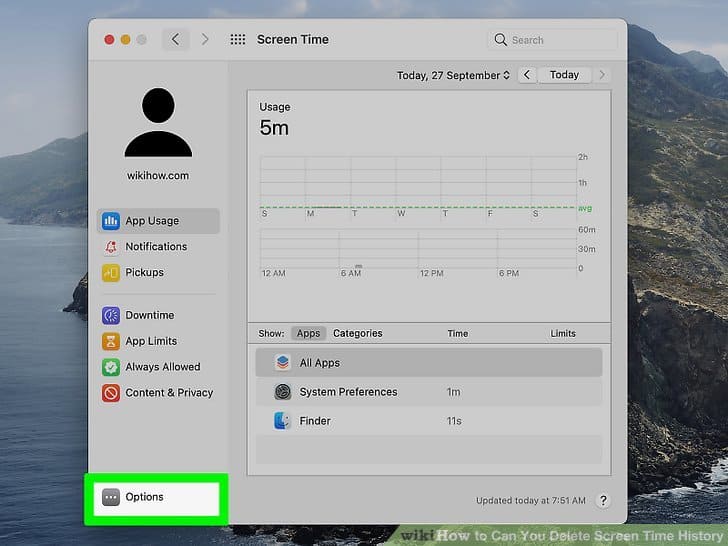Click the Options button
Screen dimensions: 728x546
[x=156, y=498]
